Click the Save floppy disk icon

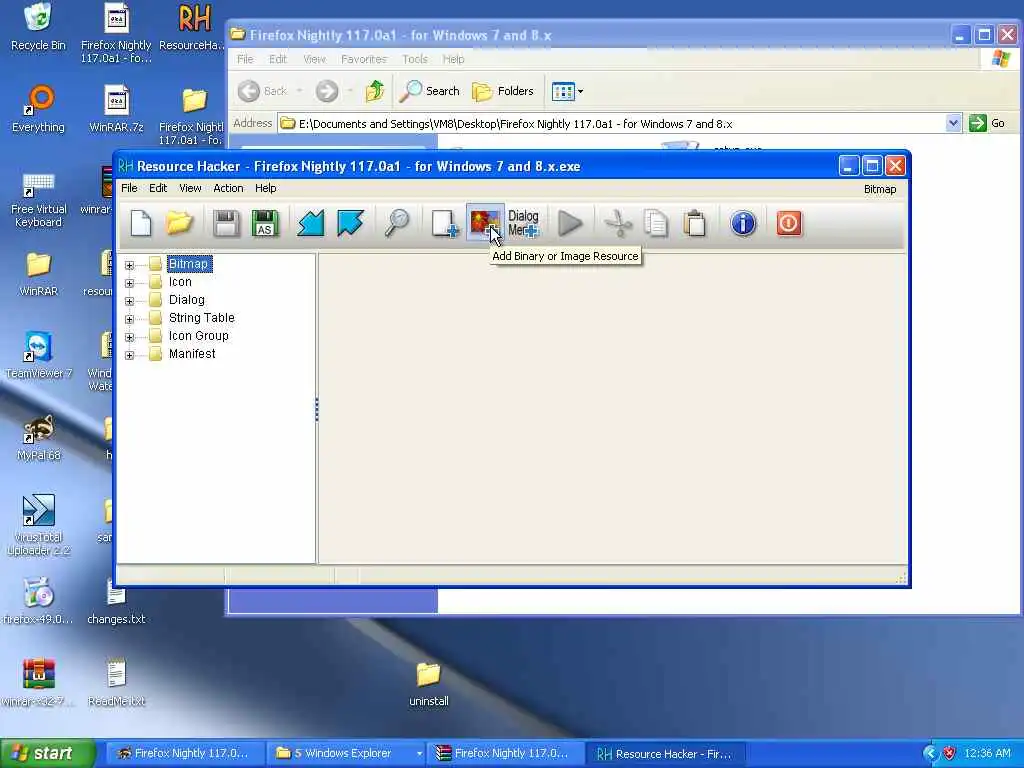point(226,223)
